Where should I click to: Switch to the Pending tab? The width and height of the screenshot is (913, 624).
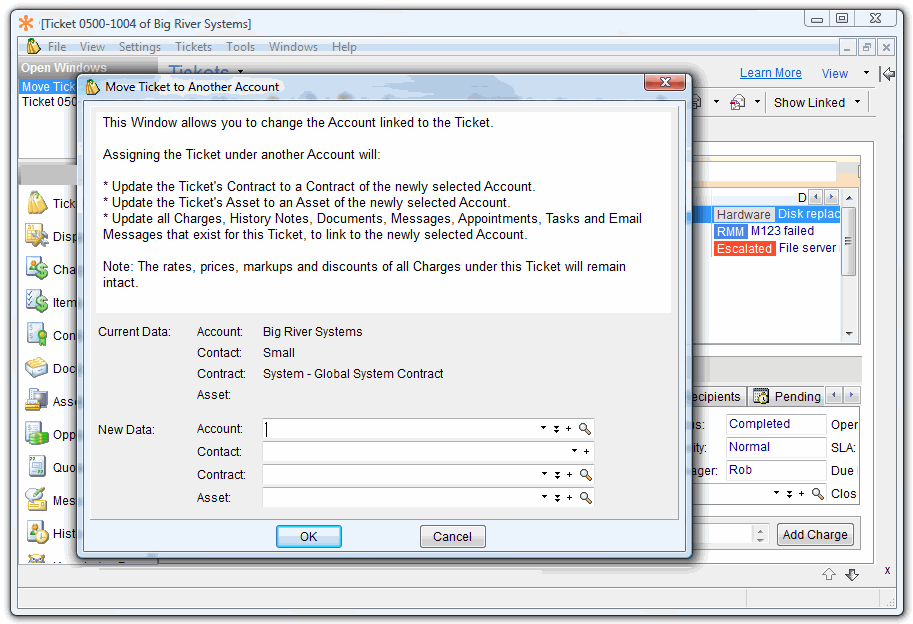(787, 396)
